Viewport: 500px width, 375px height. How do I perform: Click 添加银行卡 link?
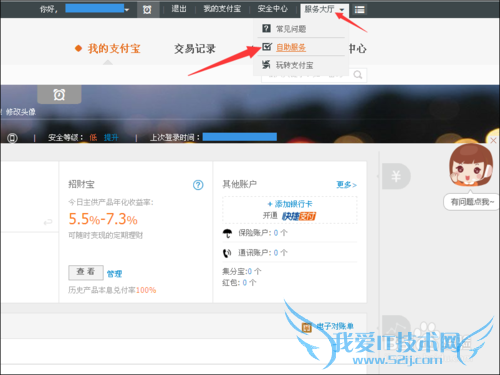[290, 204]
